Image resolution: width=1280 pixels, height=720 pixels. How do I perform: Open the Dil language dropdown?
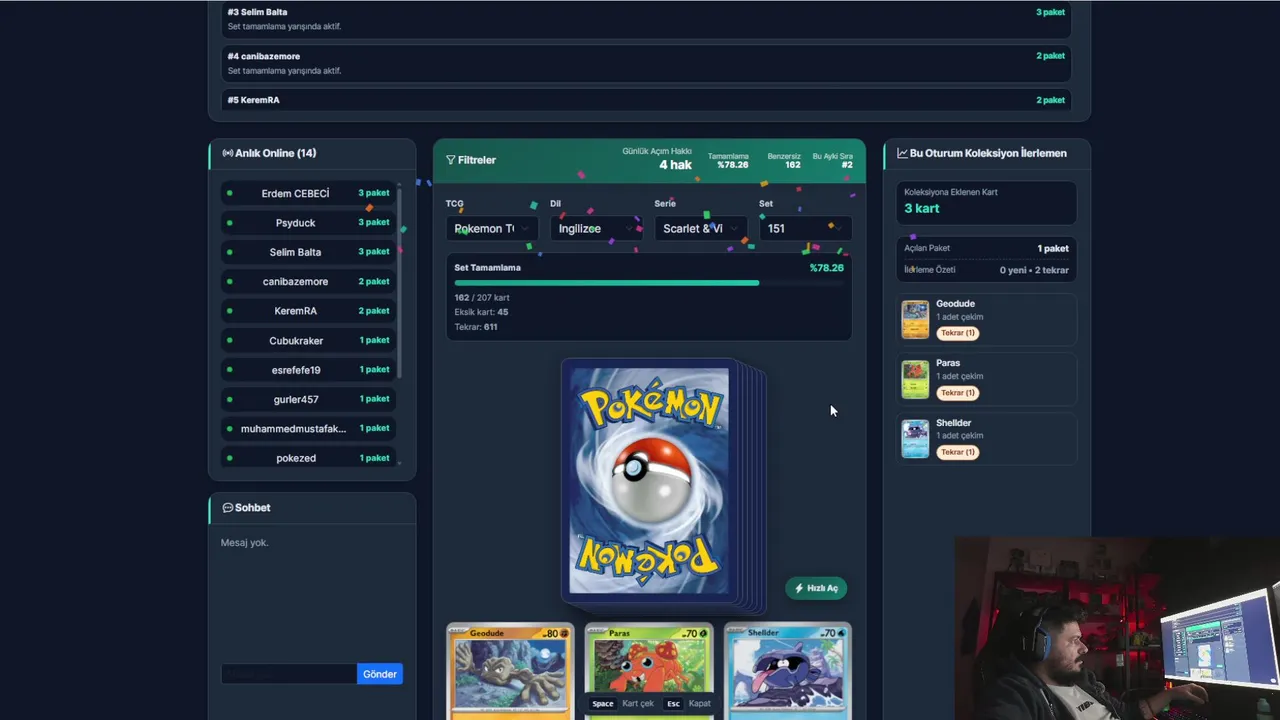[595, 229]
